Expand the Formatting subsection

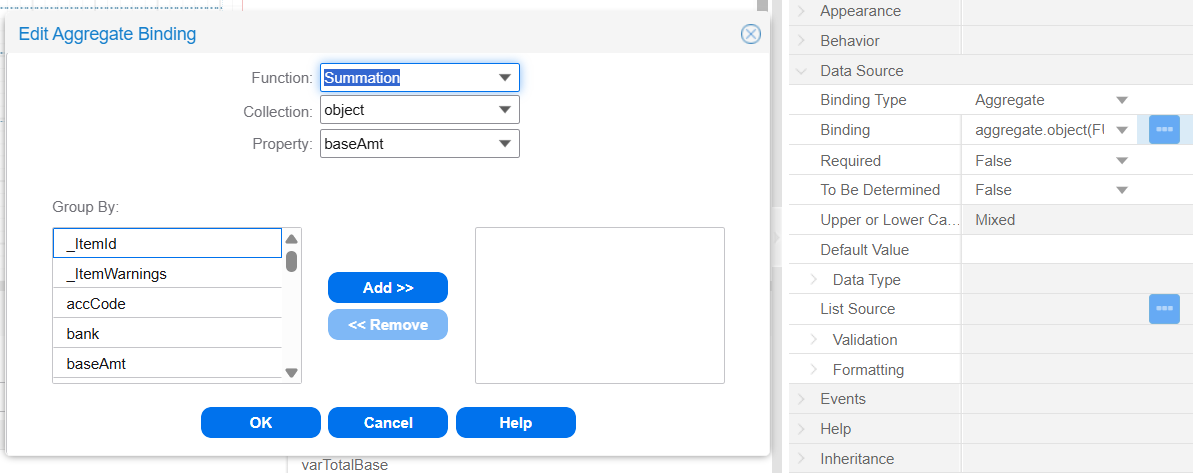(814, 370)
